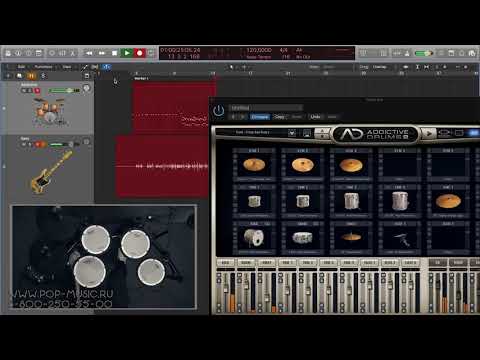This screenshot has width=480, height=360.
Task: Open Addictive Drums preset browser arrow
Action: tap(292, 133)
